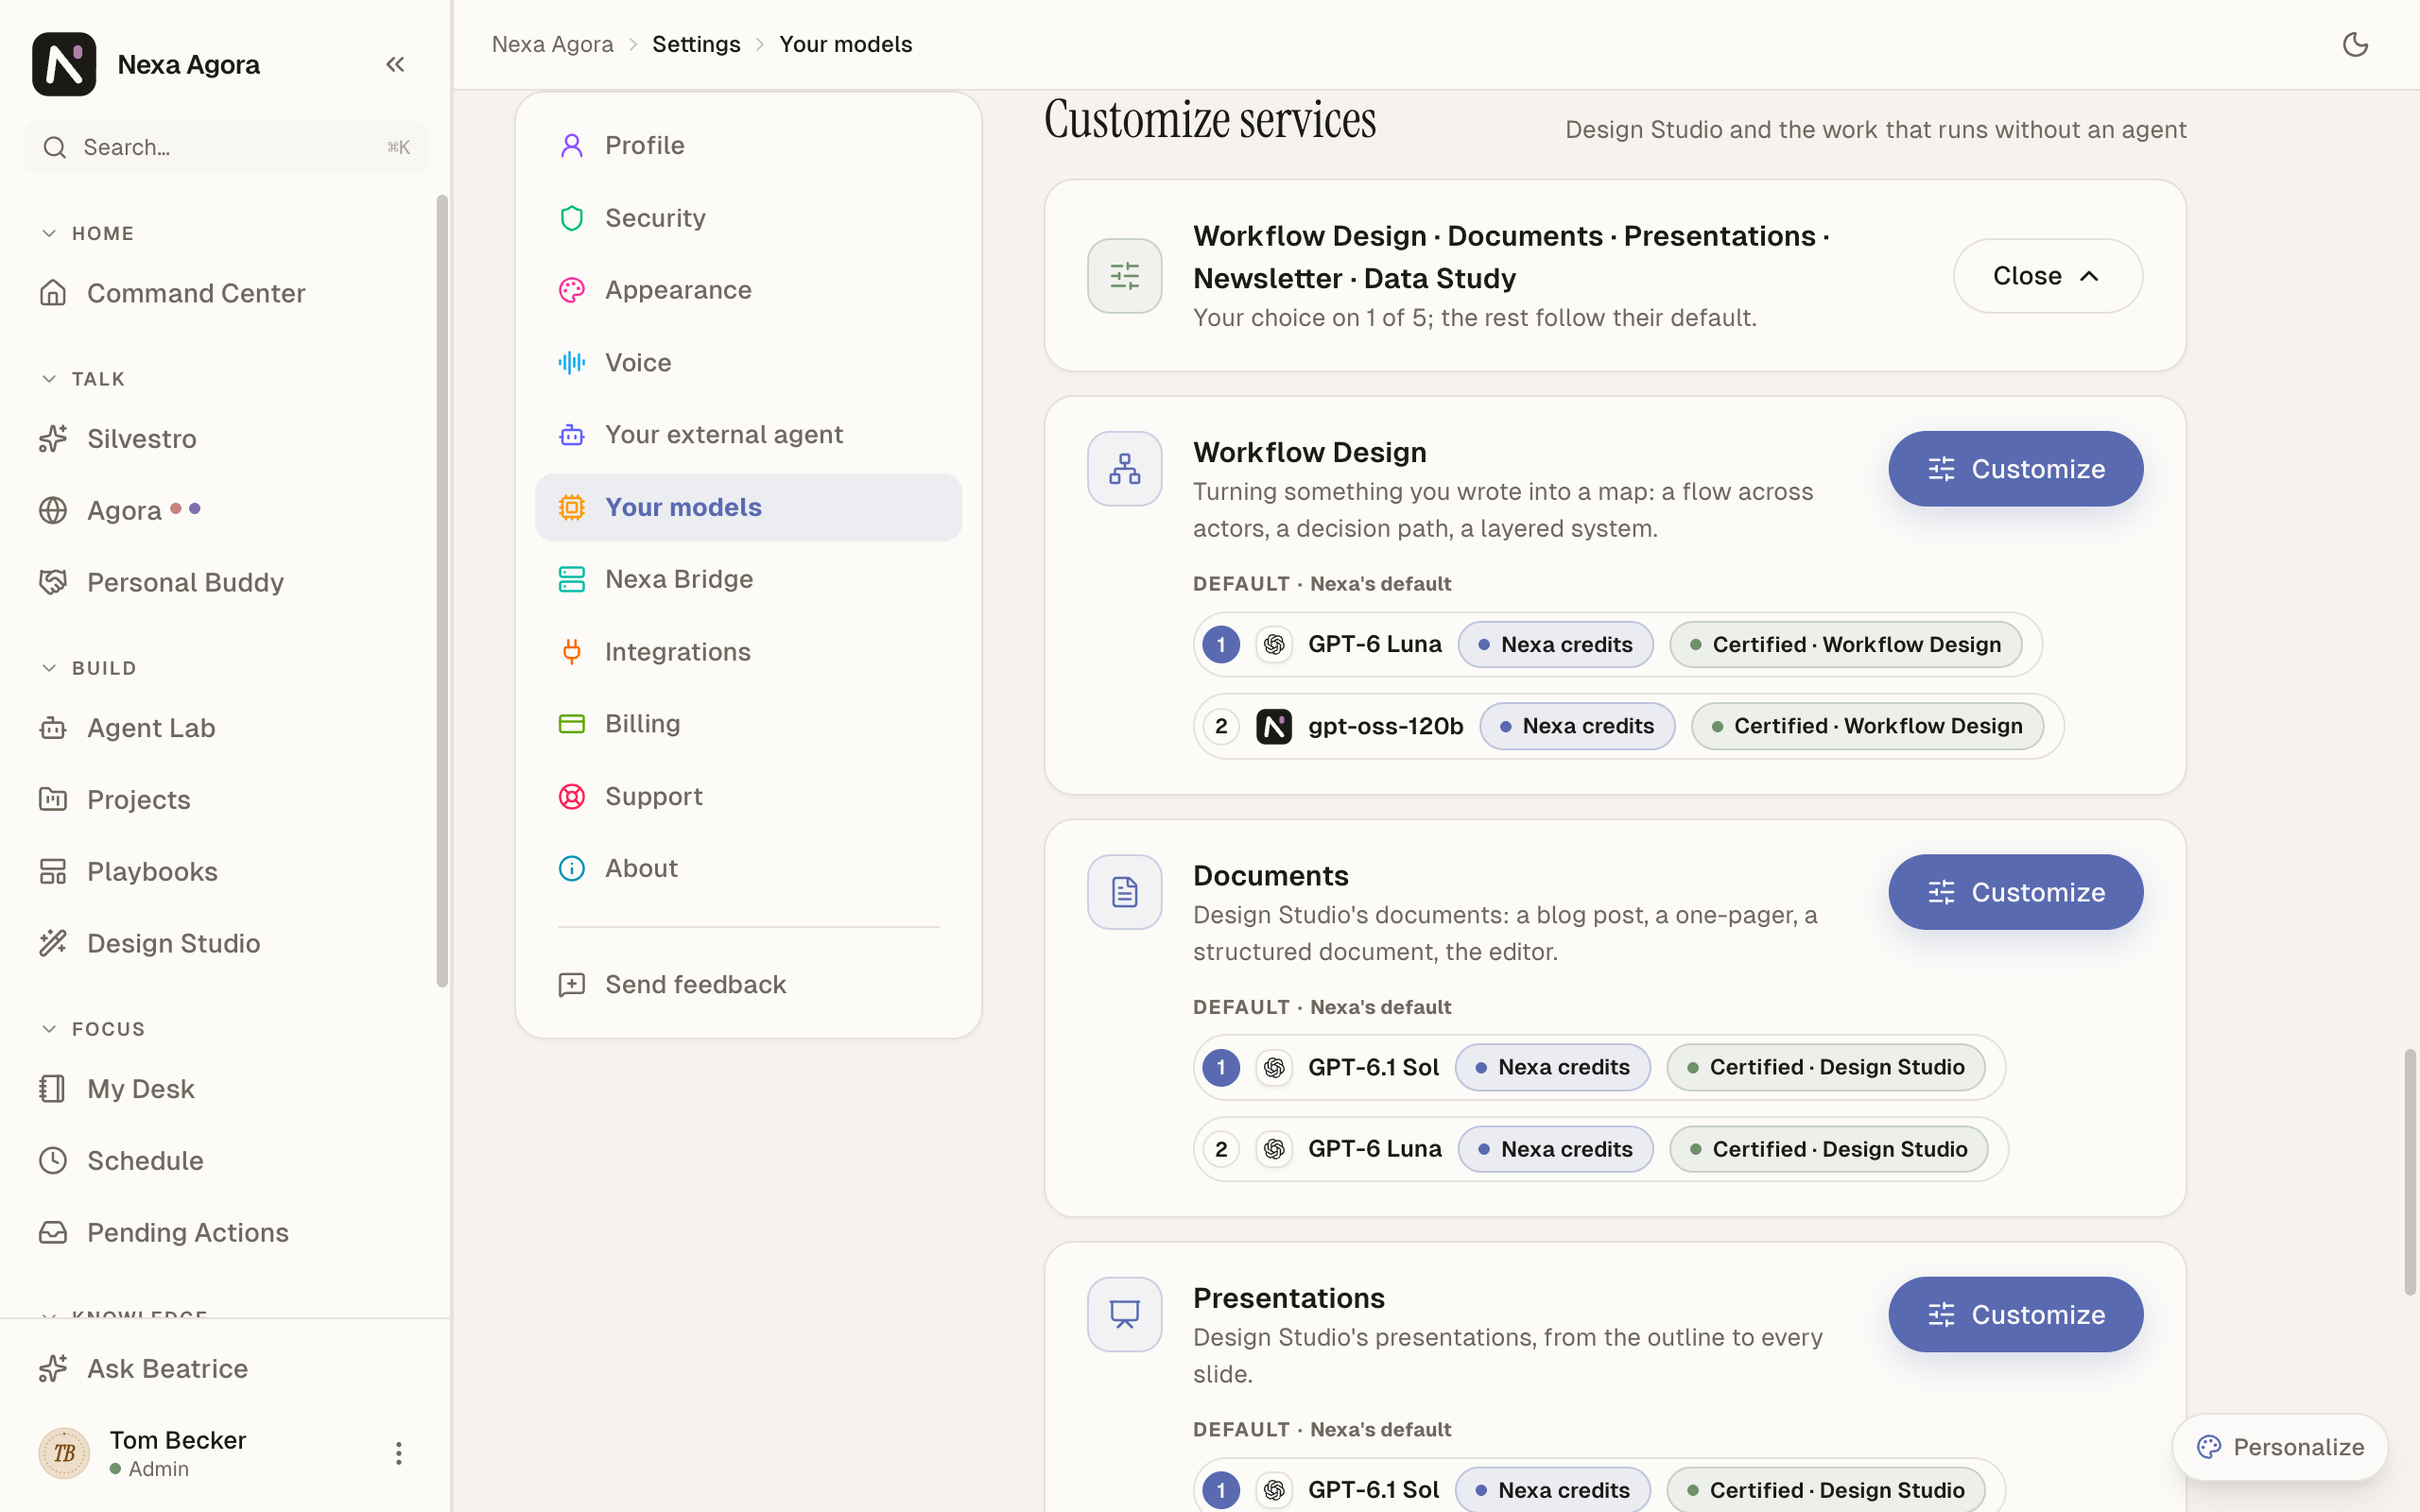Switch to Security settings
Image resolution: width=2420 pixels, height=1512 pixels.
coord(748,218)
